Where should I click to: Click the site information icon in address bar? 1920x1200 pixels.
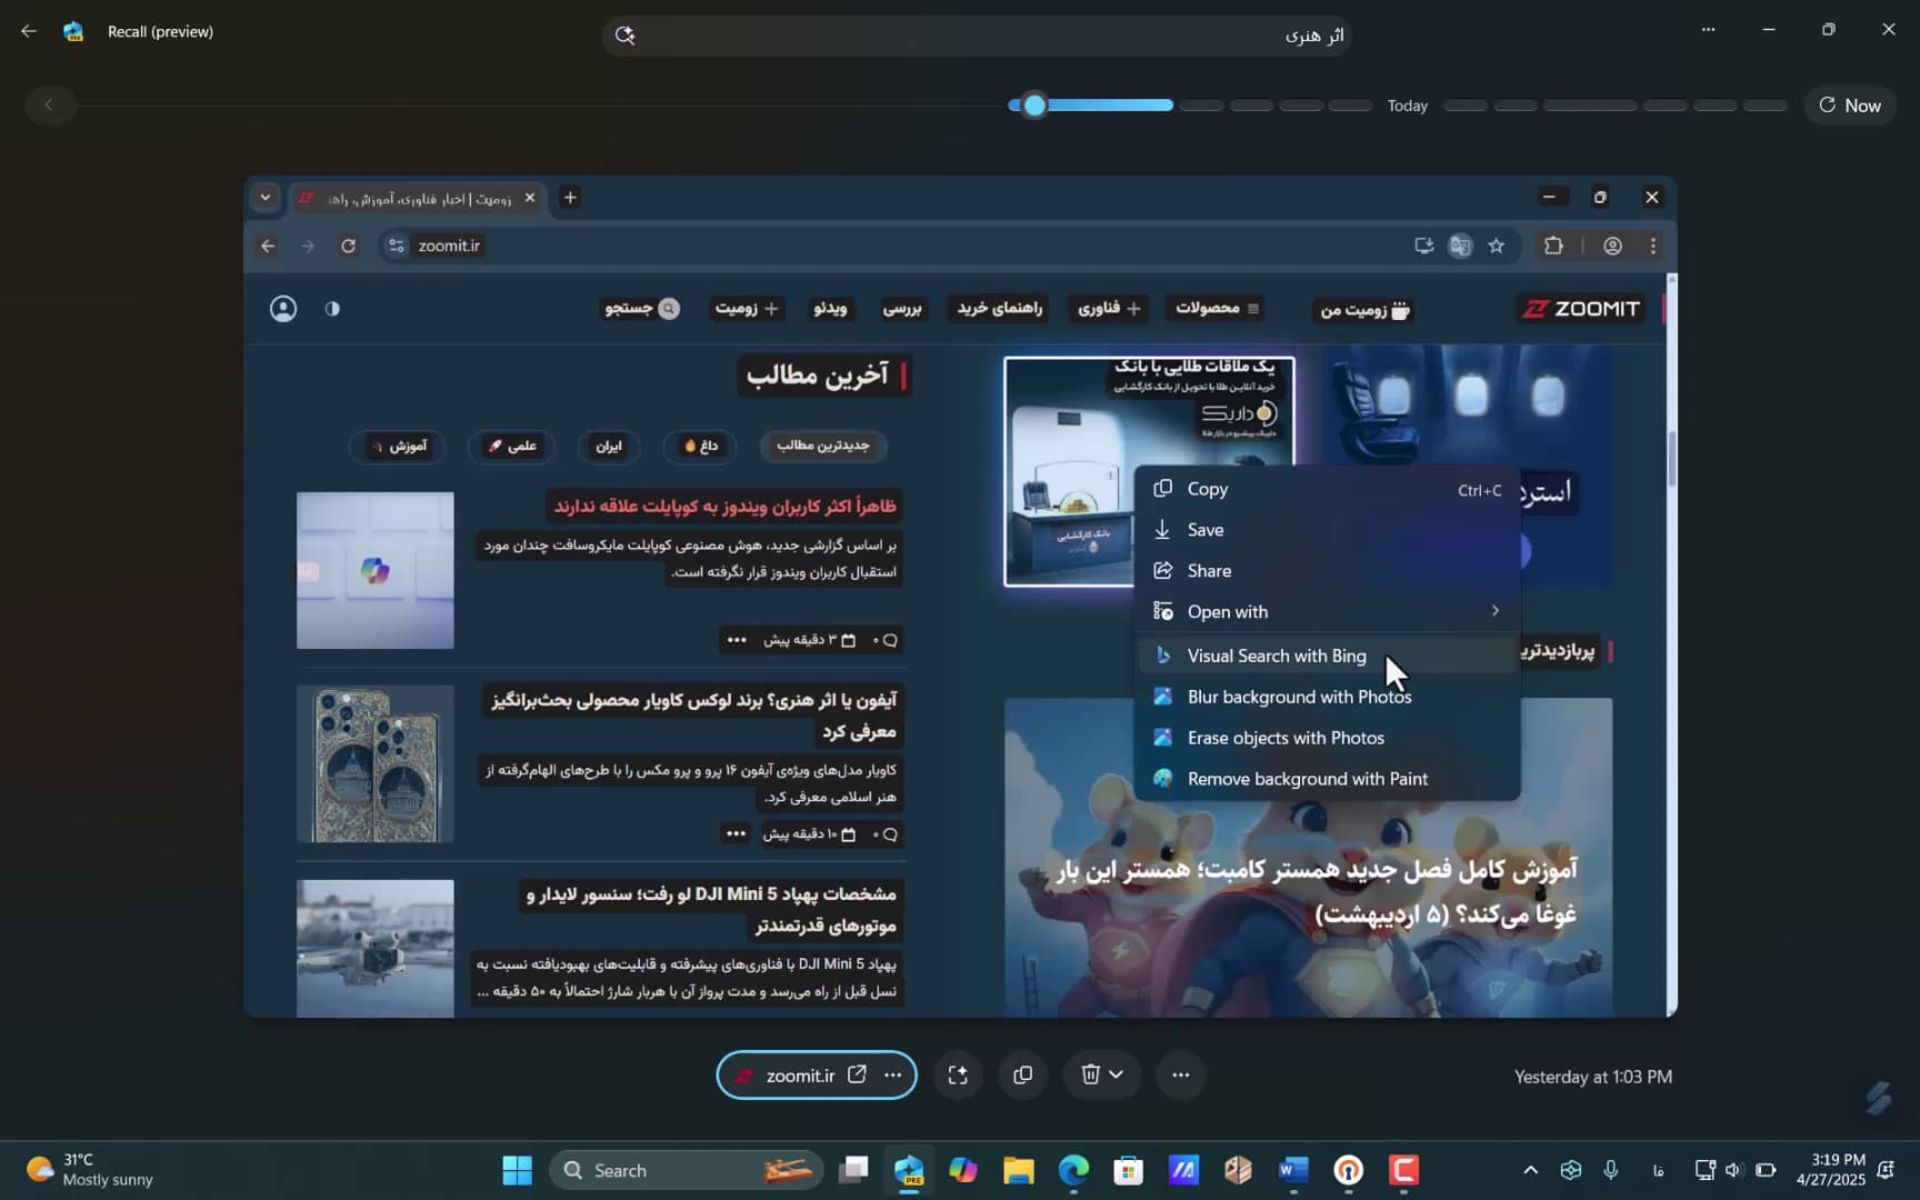pos(397,246)
